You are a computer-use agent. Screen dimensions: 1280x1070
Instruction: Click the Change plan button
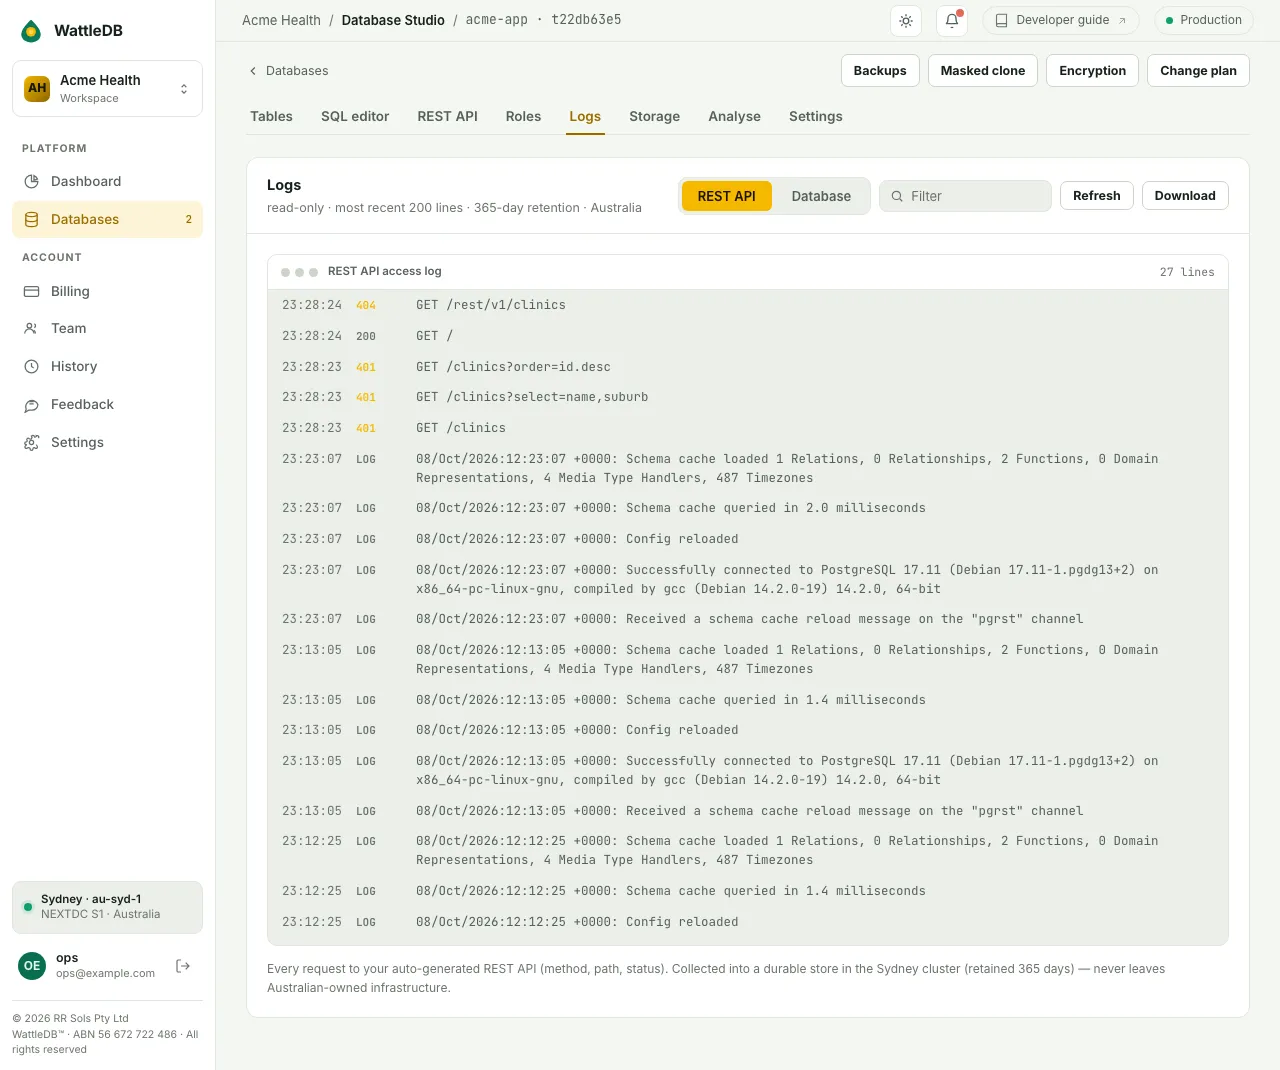(x=1198, y=71)
